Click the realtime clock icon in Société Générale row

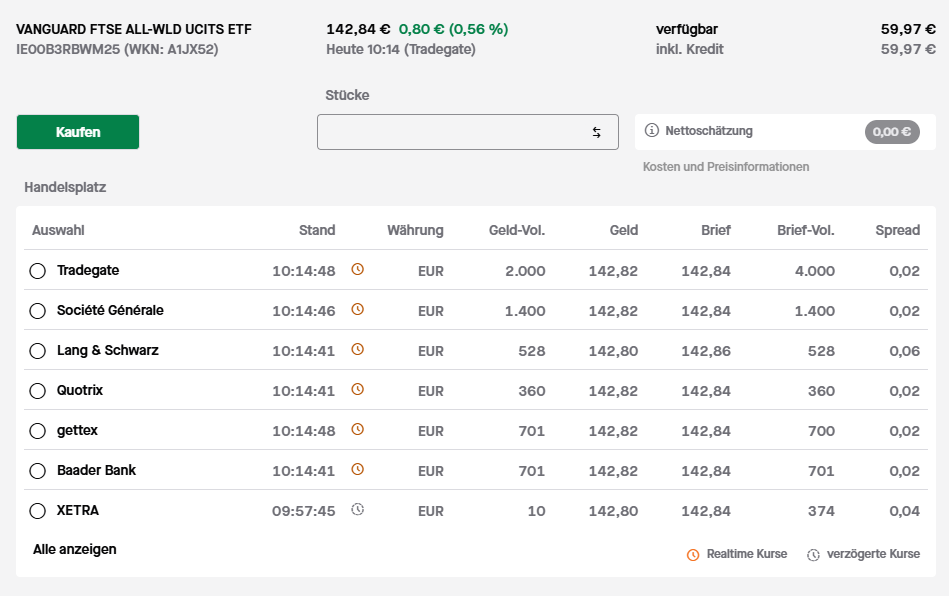tap(358, 309)
